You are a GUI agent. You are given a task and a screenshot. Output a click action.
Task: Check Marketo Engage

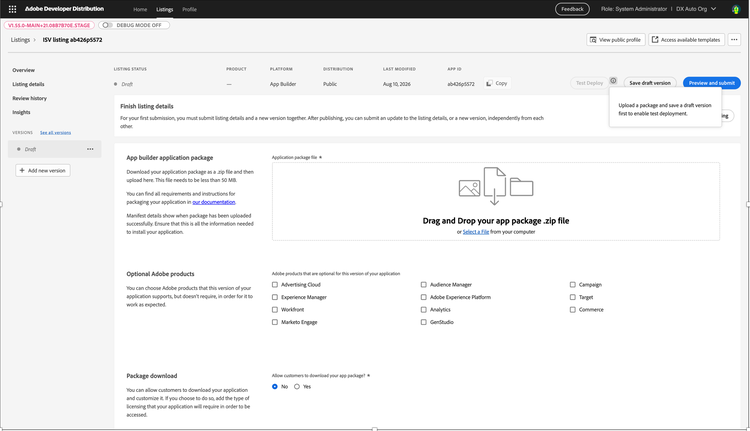click(275, 322)
